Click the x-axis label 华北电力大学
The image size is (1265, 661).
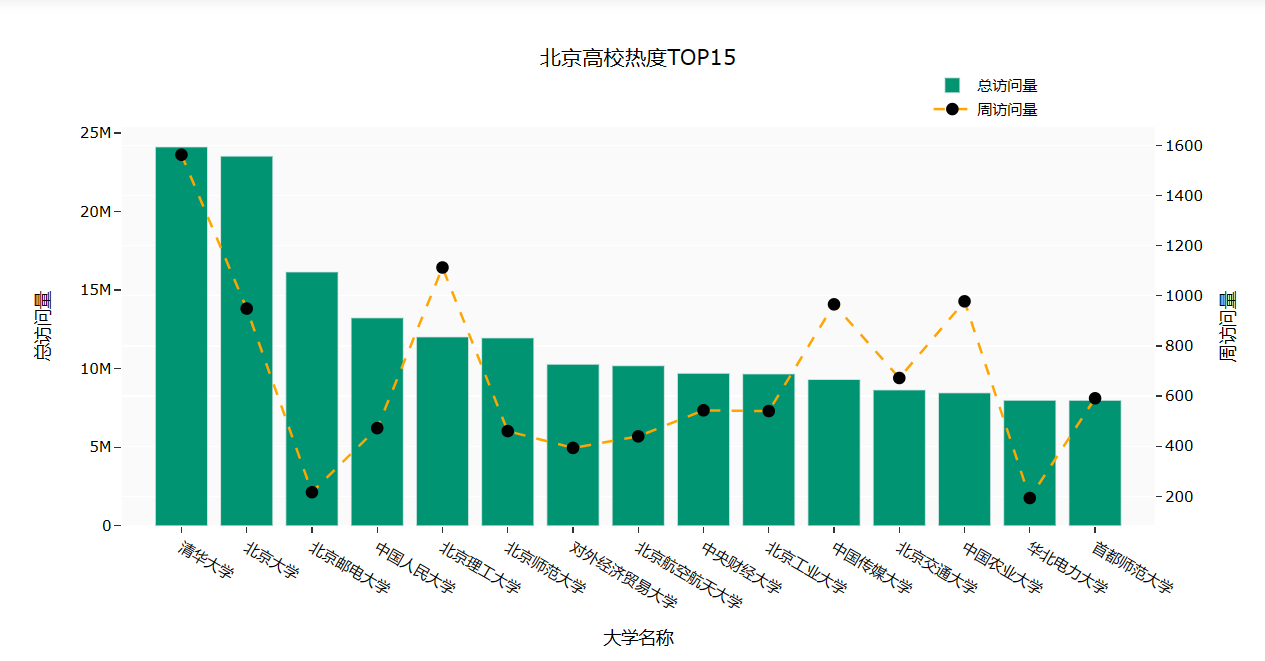click(1066, 568)
